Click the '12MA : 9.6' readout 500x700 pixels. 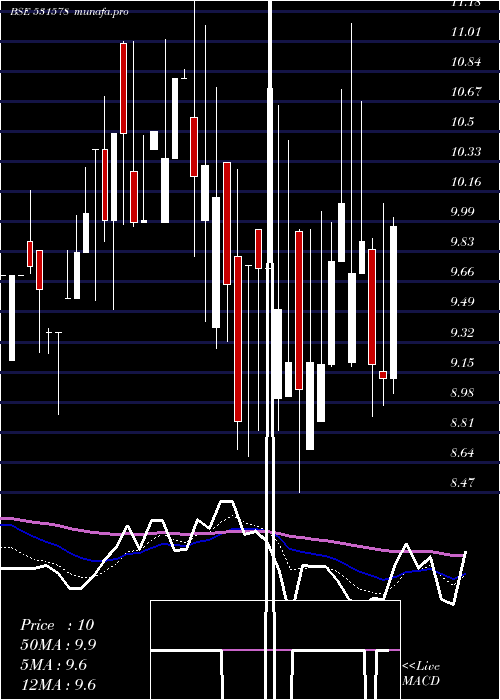point(58,685)
